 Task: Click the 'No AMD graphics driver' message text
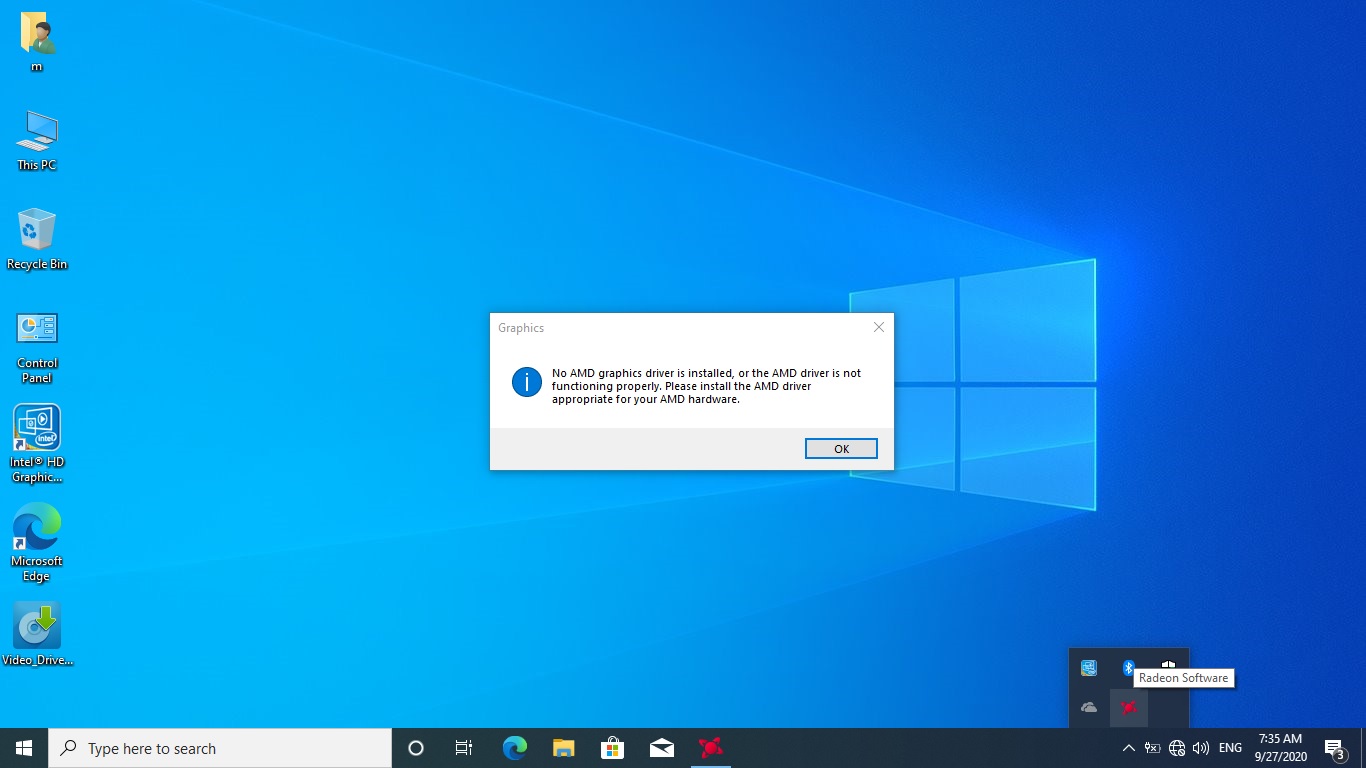point(706,386)
